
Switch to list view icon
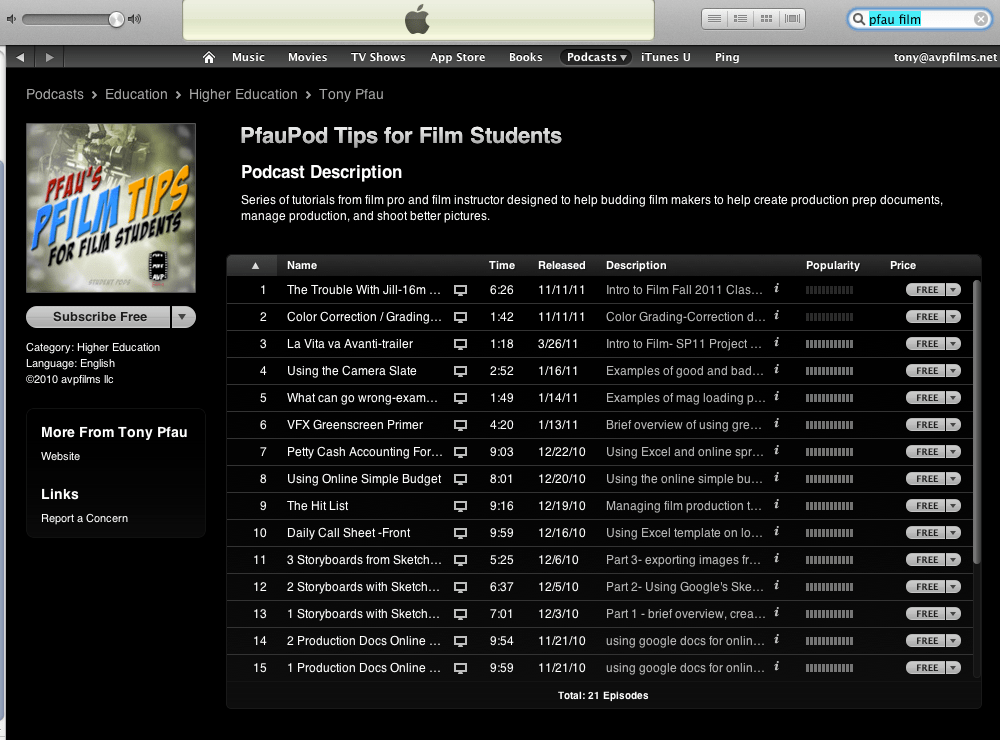(x=714, y=18)
